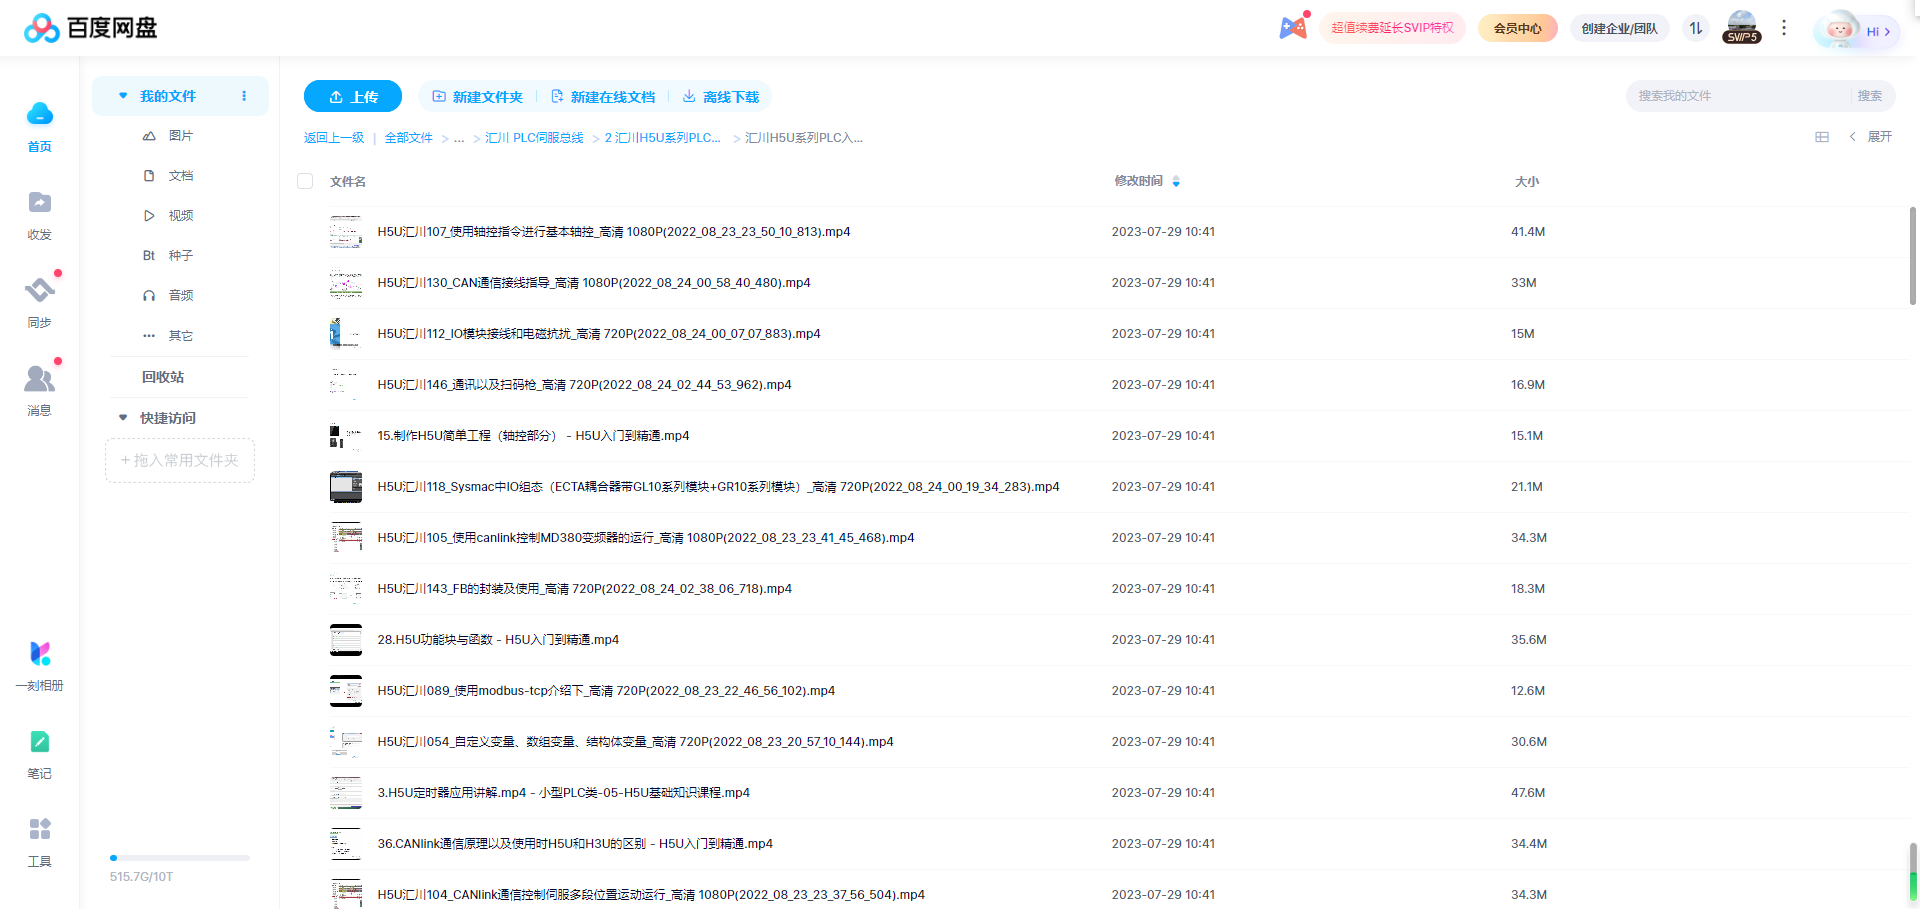The image size is (1920, 909).
Task: Click the 上传 upload button
Action: [x=353, y=96]
